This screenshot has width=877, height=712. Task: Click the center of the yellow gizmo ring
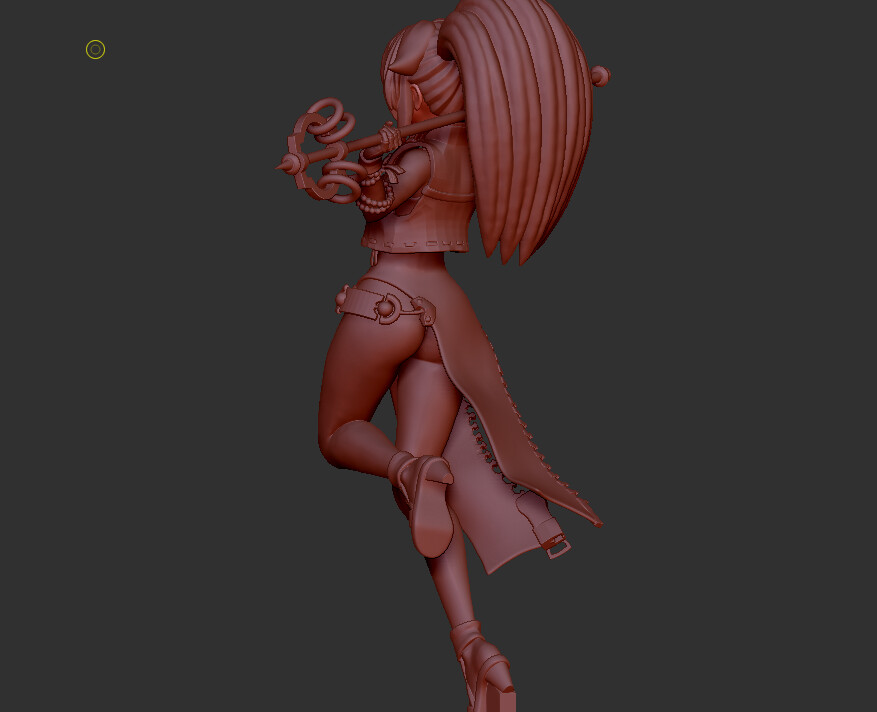(x=95, y=49)
